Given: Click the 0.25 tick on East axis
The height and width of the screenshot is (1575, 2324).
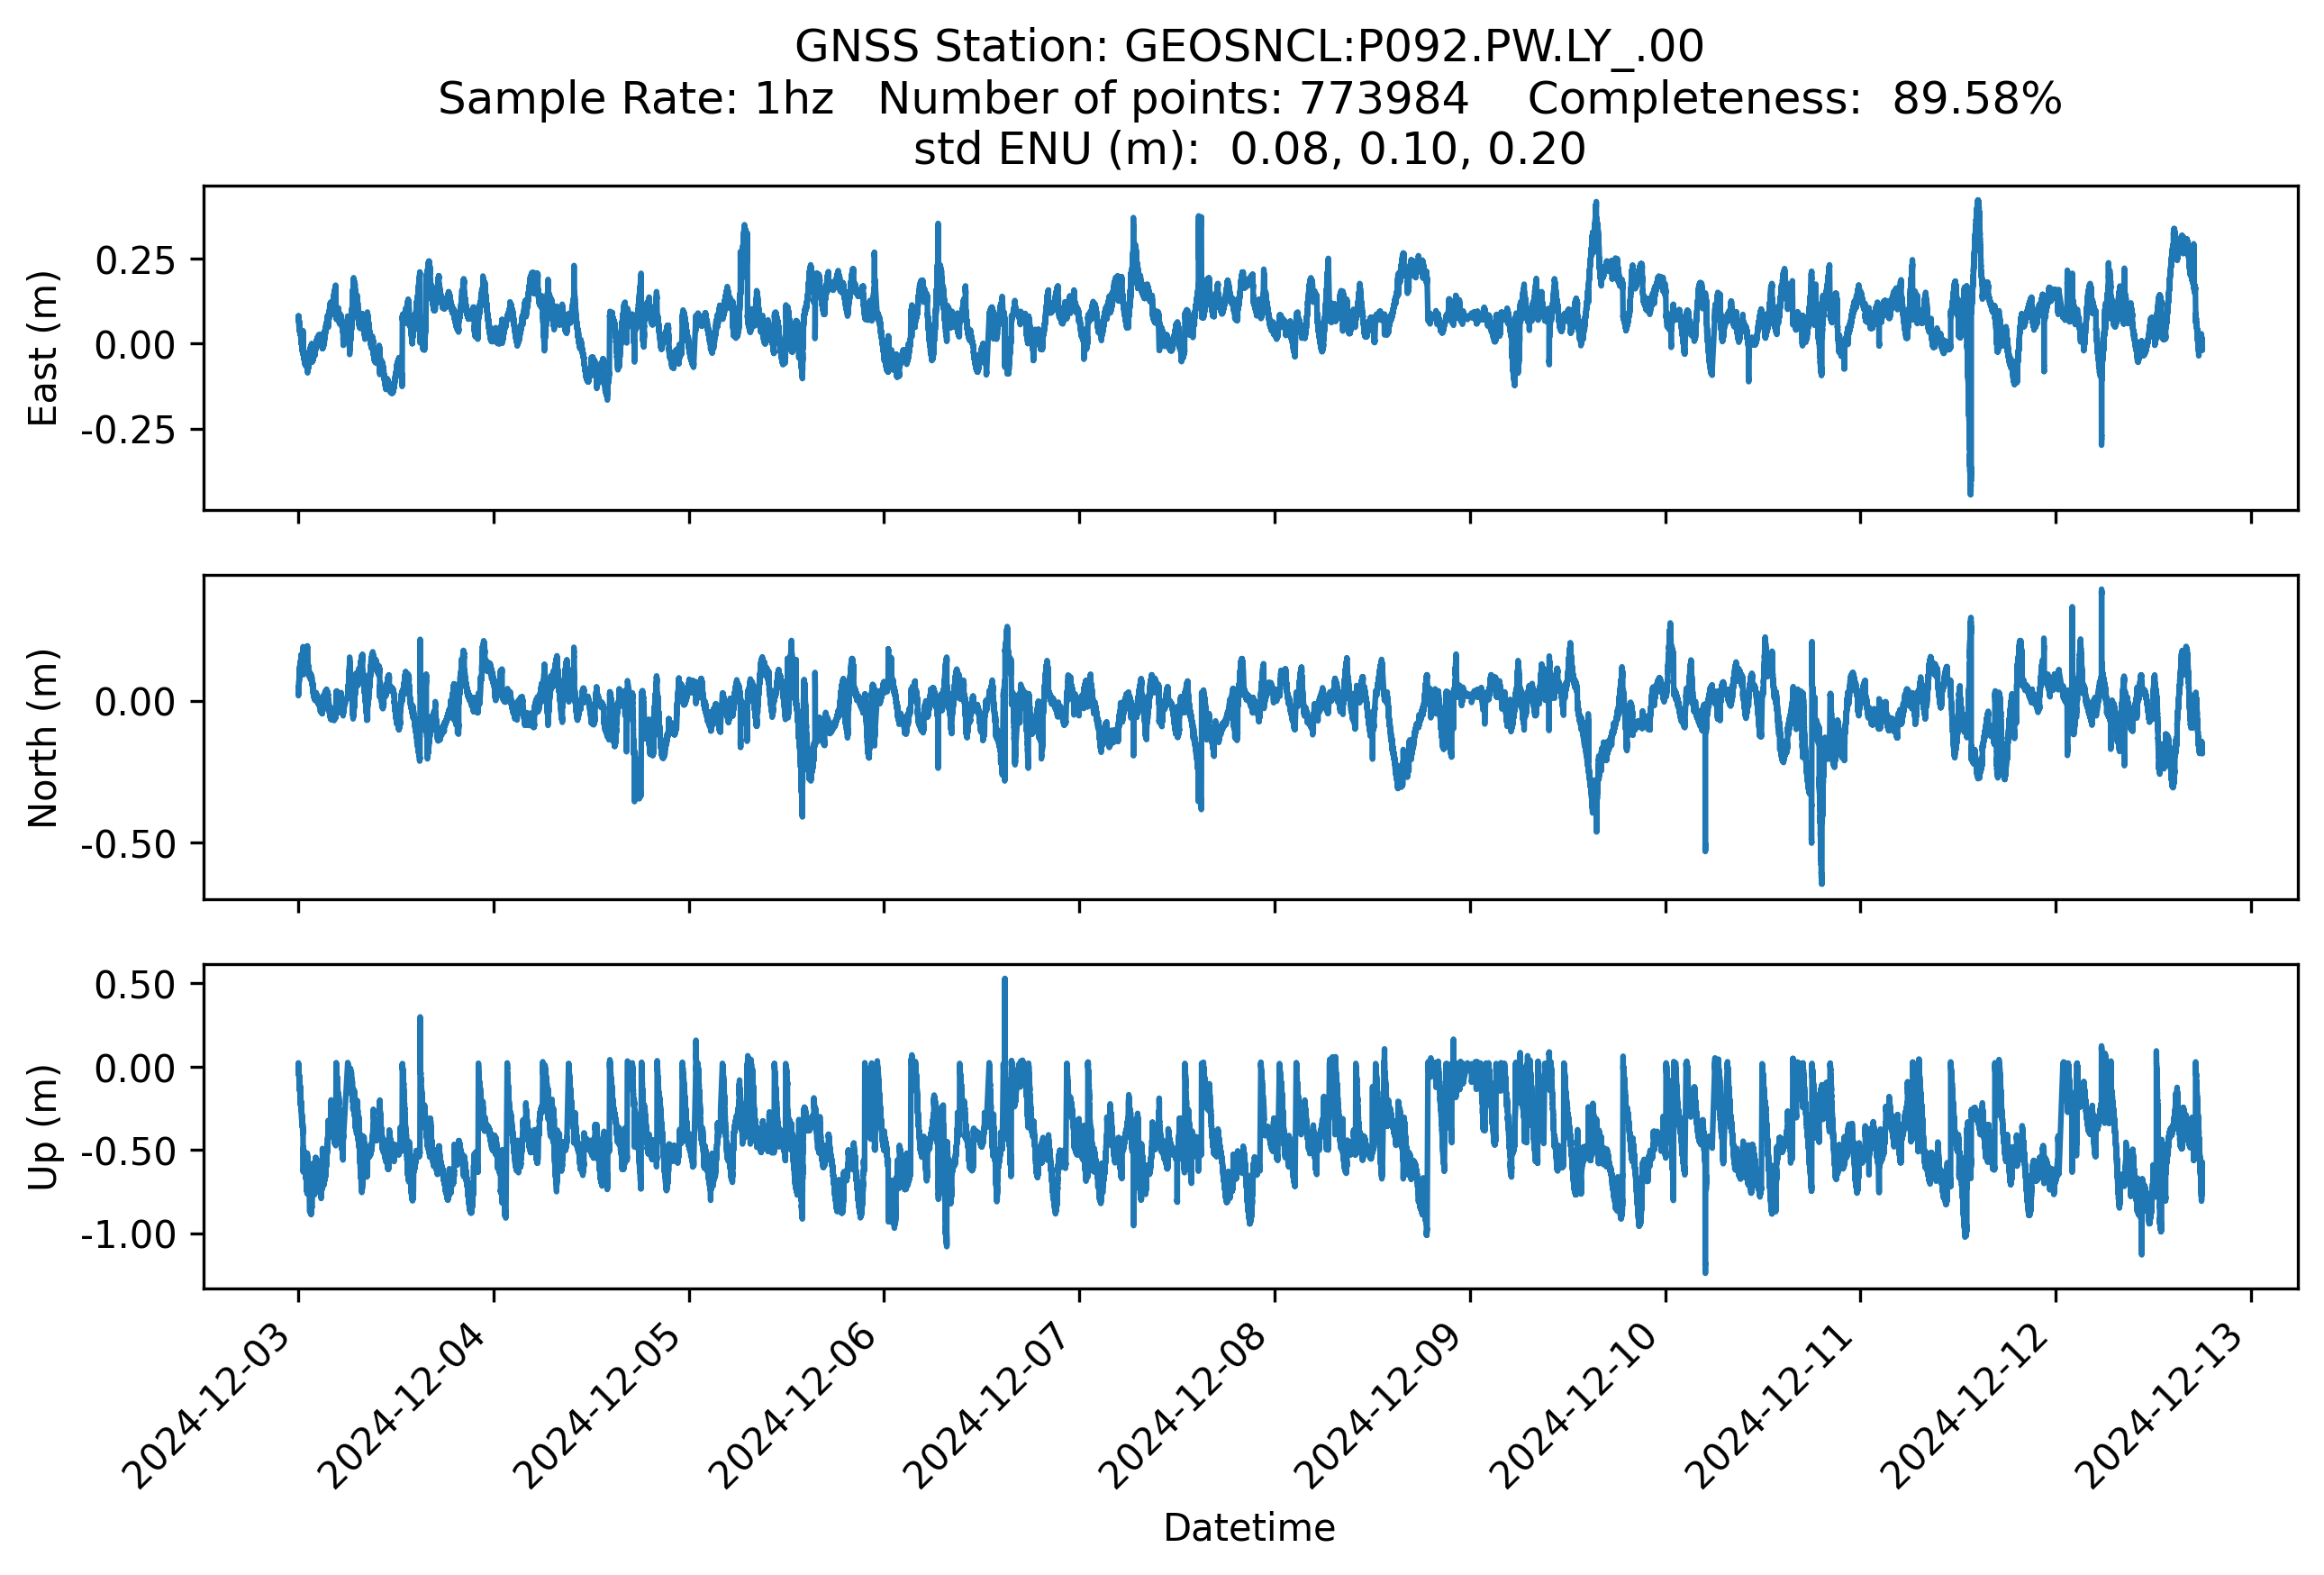Looking at the screenshot, I should pos(135,261).
